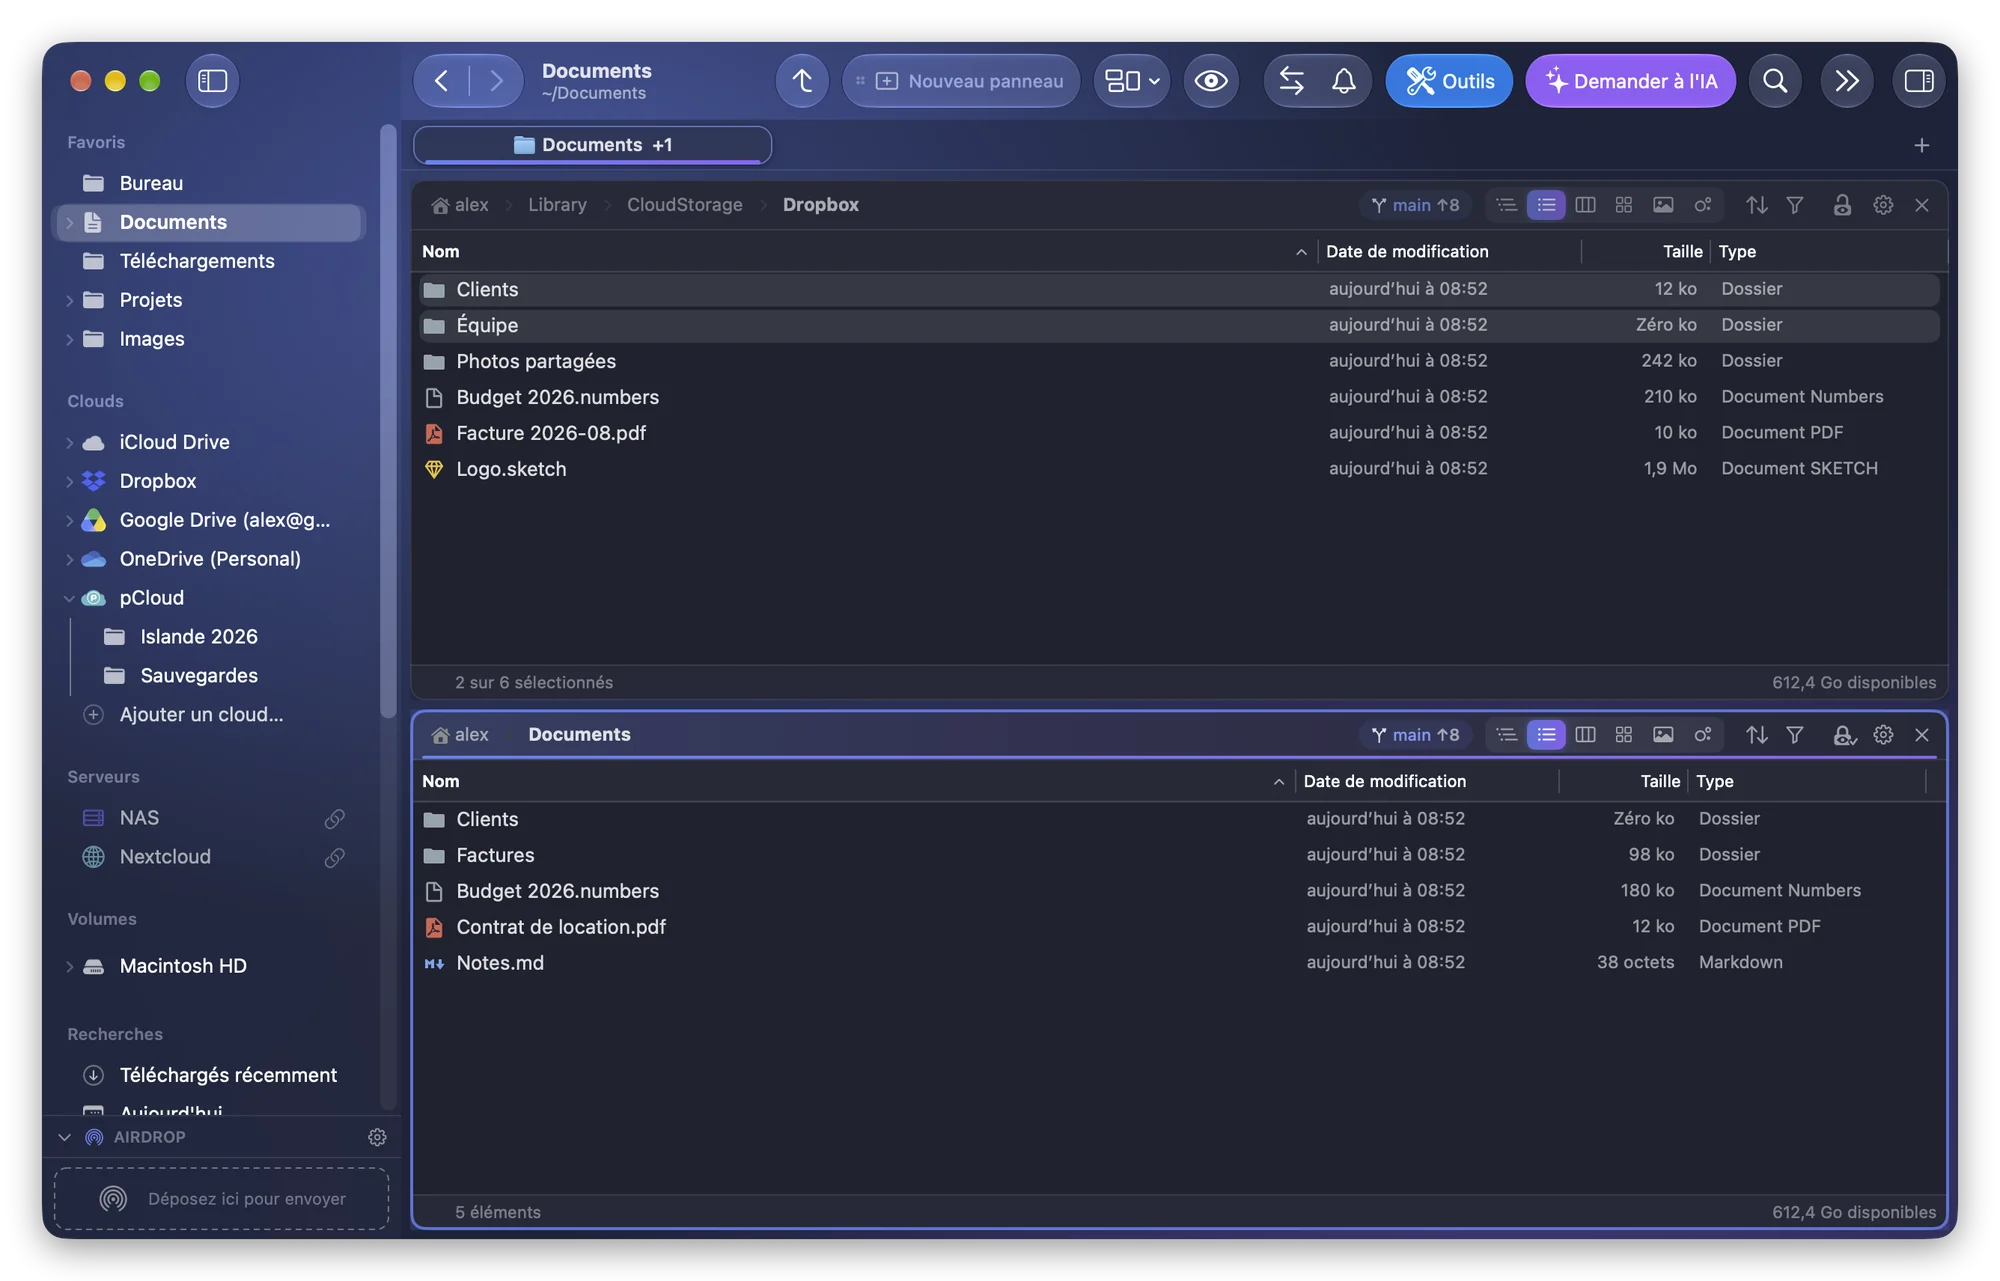The height and width of the screenshot is (1281, 2000).
Task: Go forward with the right arrow
Action: tap(496, 81)
